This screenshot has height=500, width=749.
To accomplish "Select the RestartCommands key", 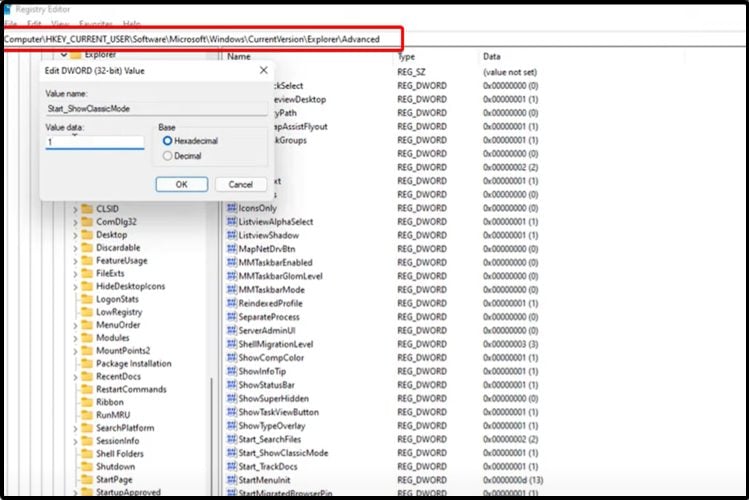I will click(x=131, y=389).
